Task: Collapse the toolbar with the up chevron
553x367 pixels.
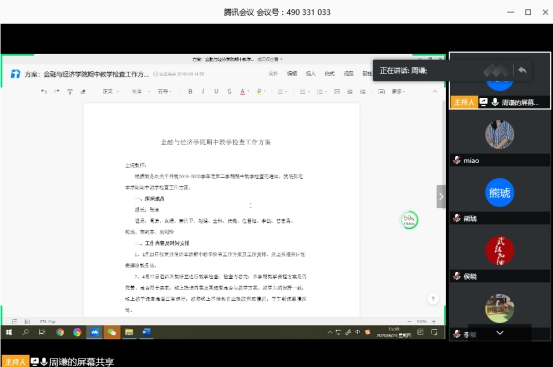Action: coord(435,91)
